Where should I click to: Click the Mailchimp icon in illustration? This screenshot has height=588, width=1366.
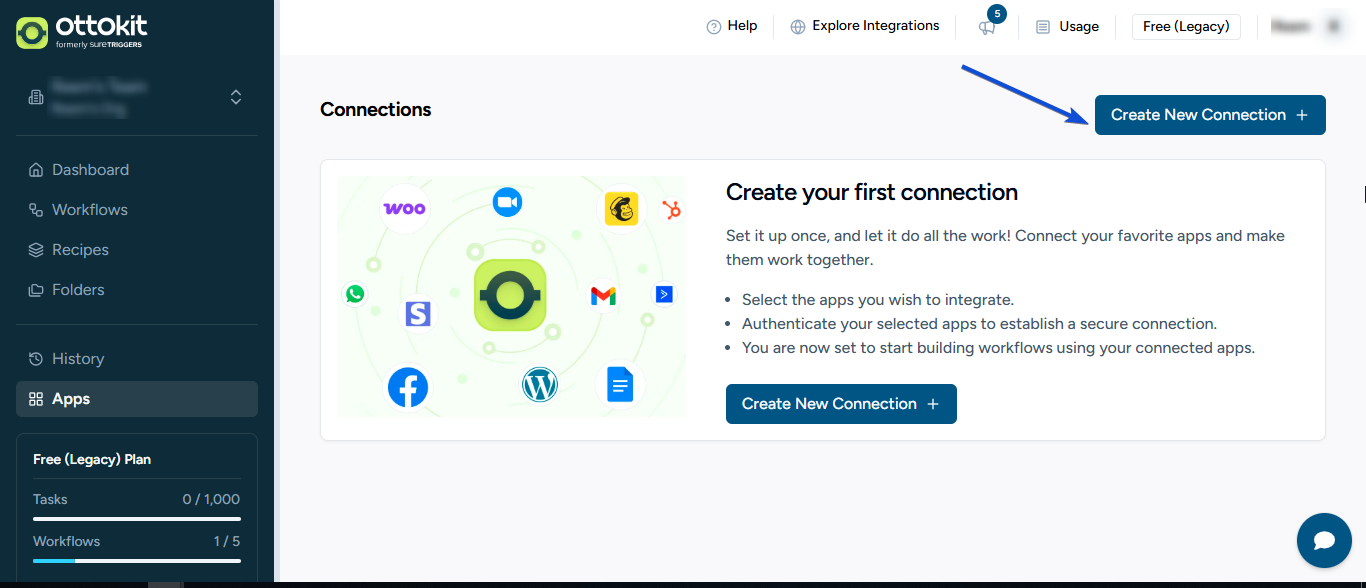pos(622,209)
